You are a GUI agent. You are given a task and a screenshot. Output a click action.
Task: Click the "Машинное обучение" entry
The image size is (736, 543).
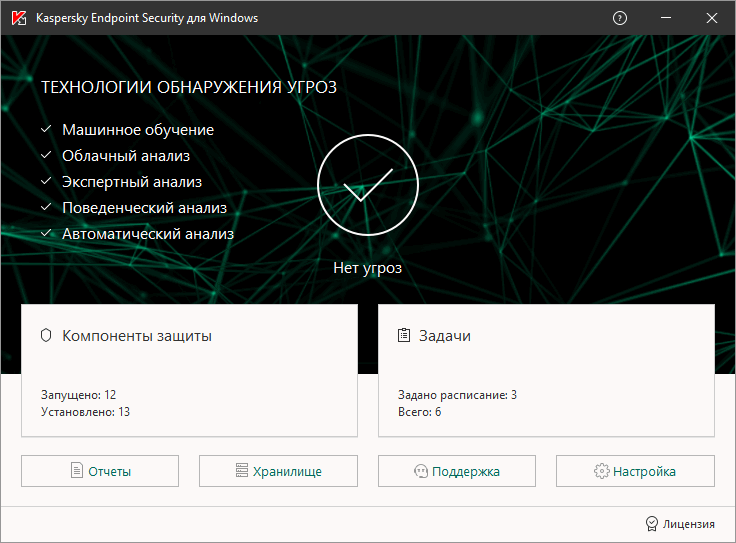point(138,130)
